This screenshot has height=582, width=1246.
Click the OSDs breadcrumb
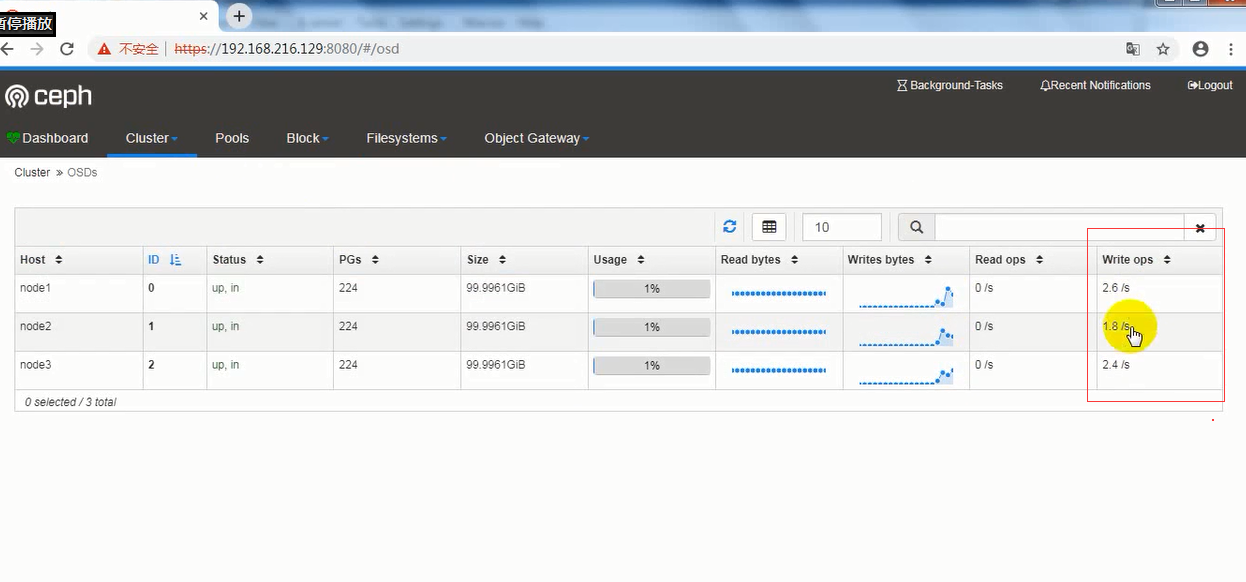[x=82, y=173]
